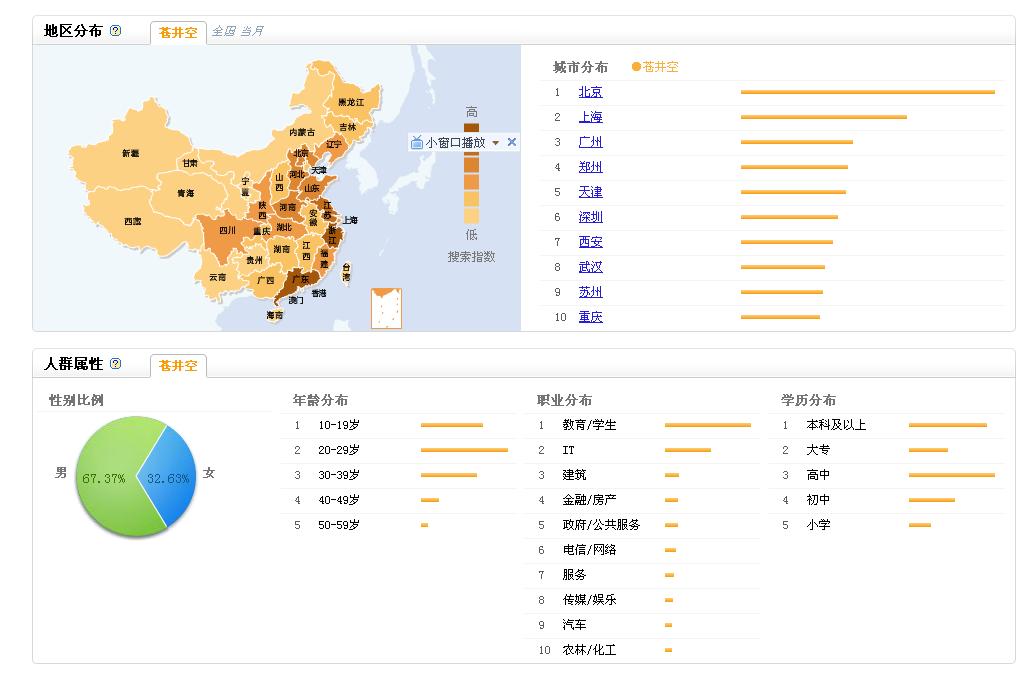
Task: Open the 西安 city link
Action: pyautogui.click(x=590, y=242)
